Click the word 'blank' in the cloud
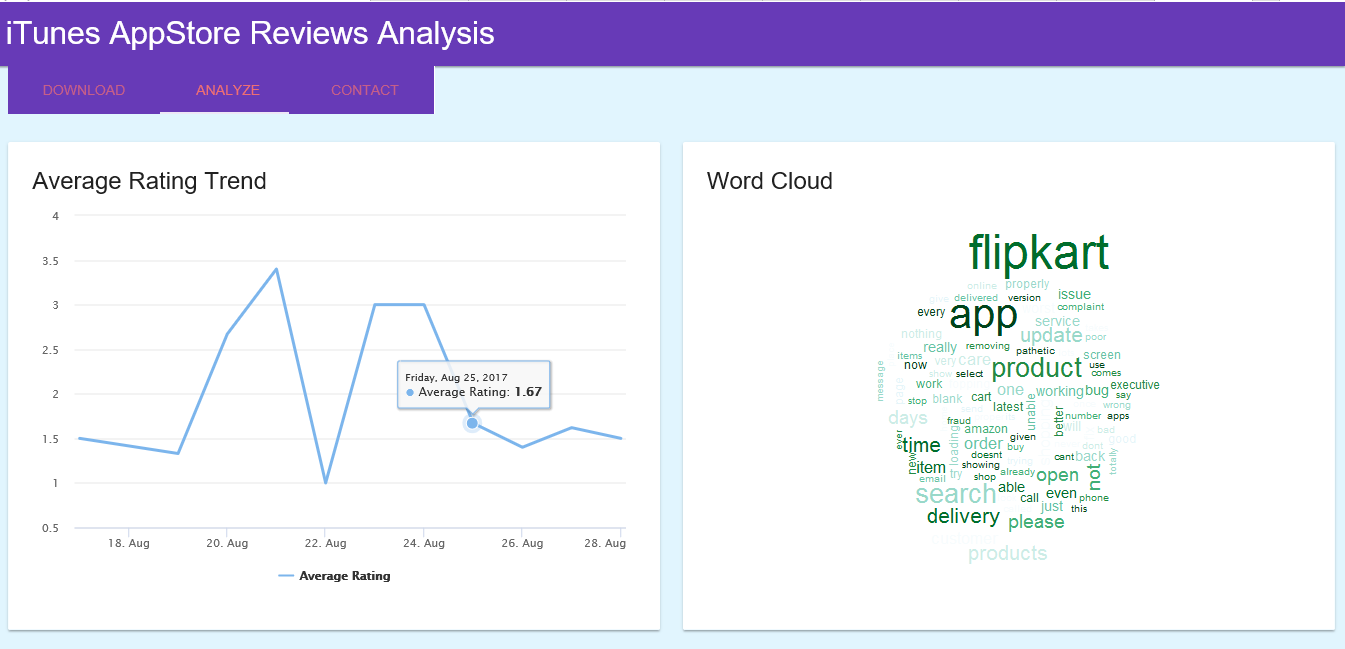1345x649 pixels. (947, 399)
